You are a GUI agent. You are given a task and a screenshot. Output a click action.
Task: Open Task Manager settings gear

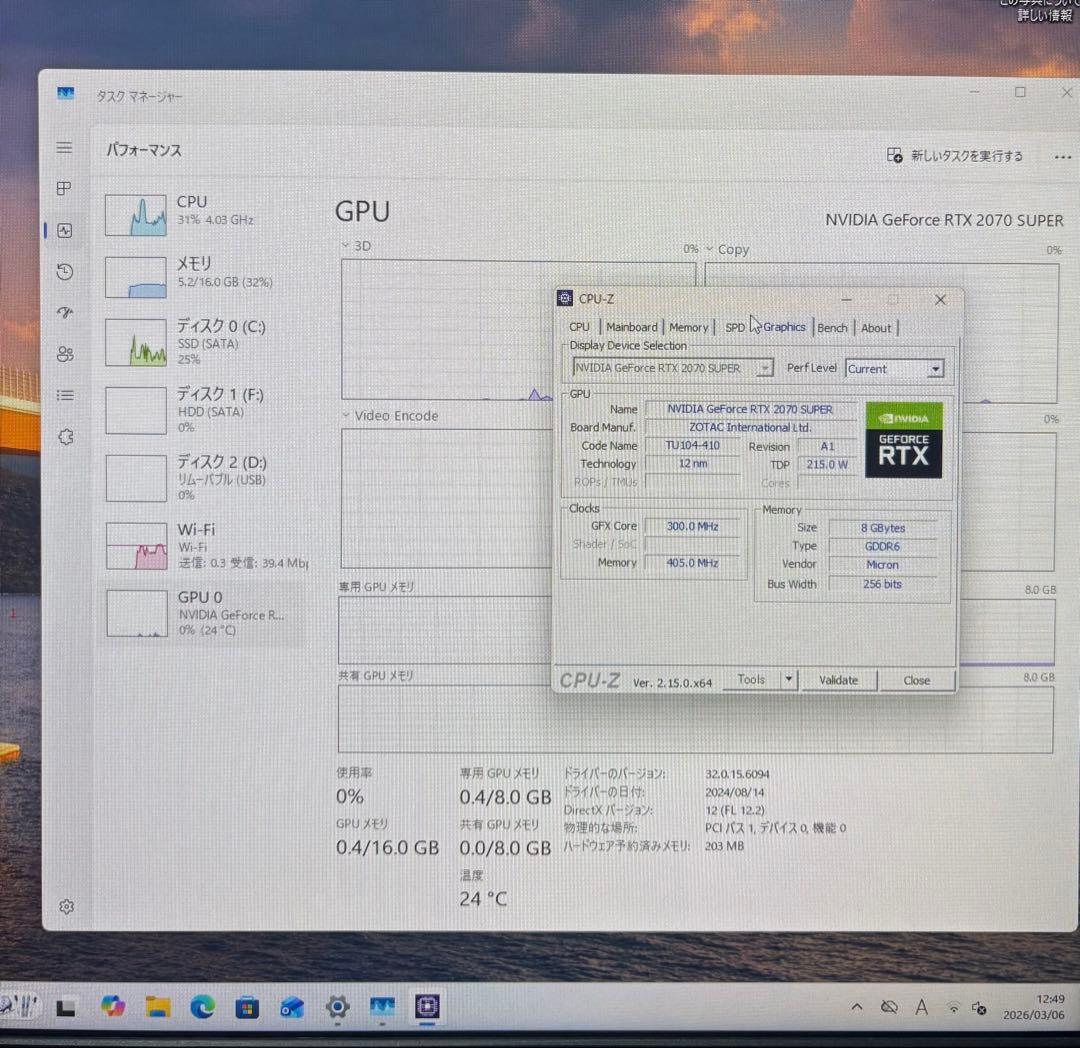(67, 907)
